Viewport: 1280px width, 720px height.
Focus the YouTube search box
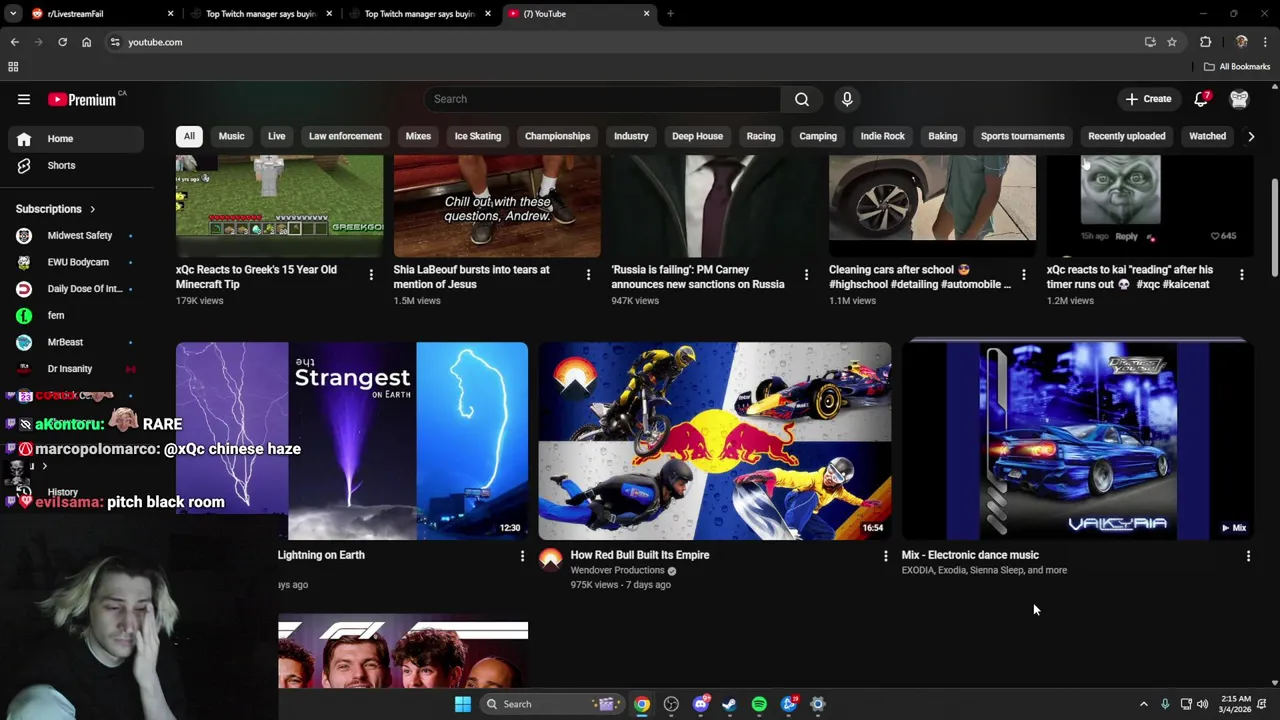click(x=603, y=99)
